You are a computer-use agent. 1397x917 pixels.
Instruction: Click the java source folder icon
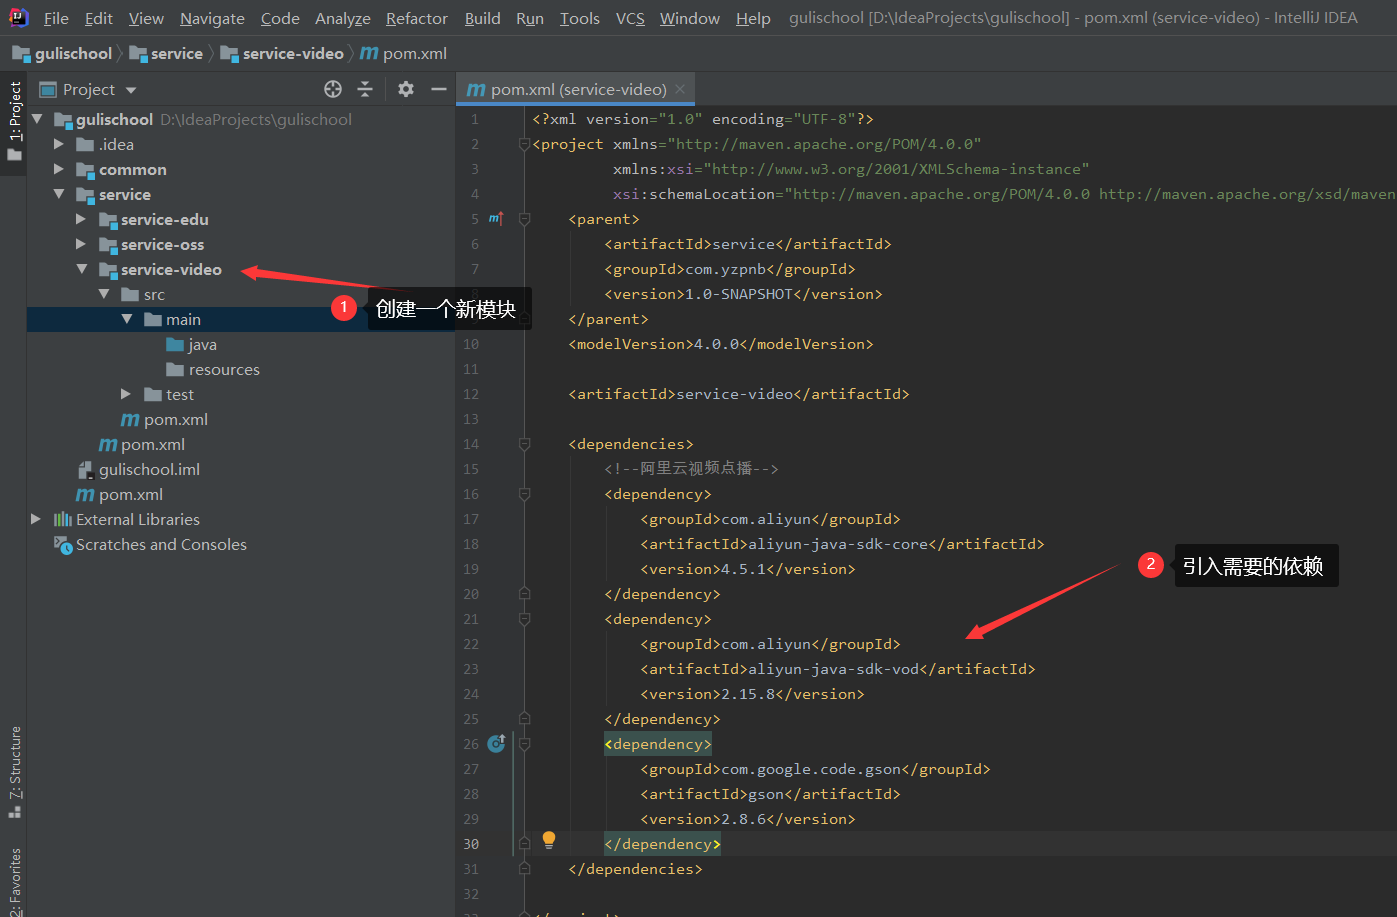[x=175, y=344]
